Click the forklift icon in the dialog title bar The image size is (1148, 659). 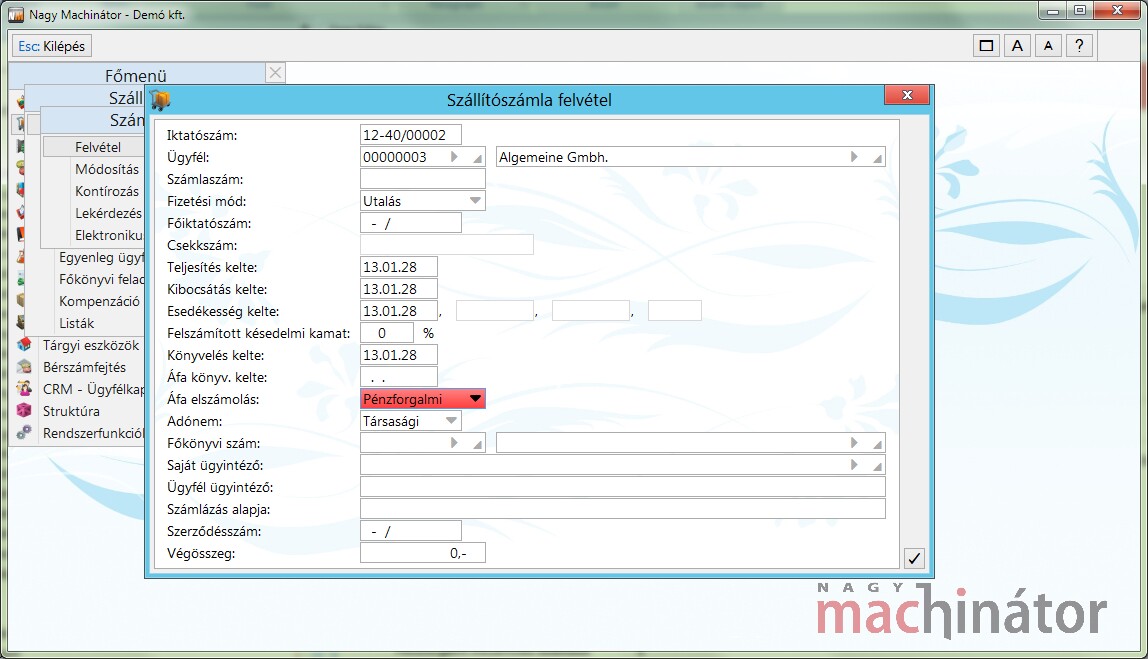coord(160,100)
